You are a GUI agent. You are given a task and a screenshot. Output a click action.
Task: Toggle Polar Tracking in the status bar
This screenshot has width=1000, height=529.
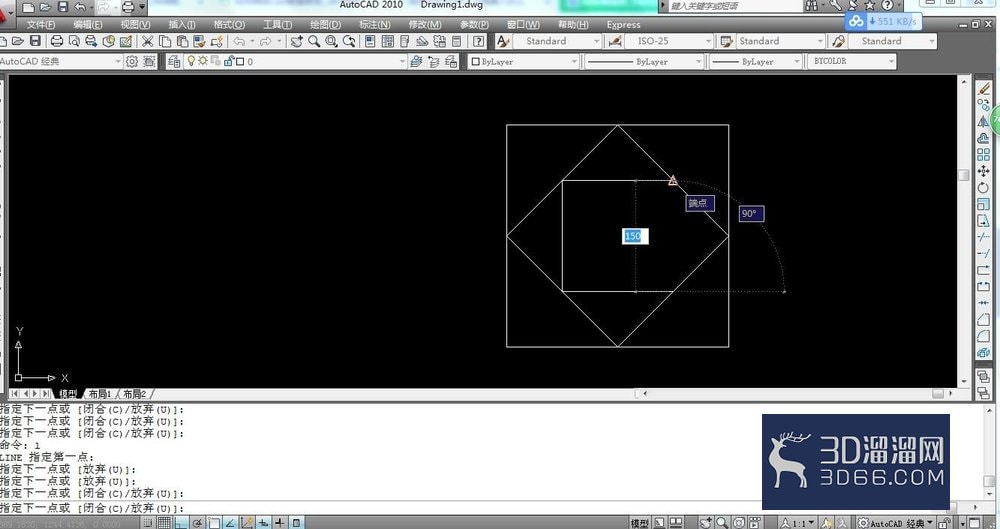(198, 523)
